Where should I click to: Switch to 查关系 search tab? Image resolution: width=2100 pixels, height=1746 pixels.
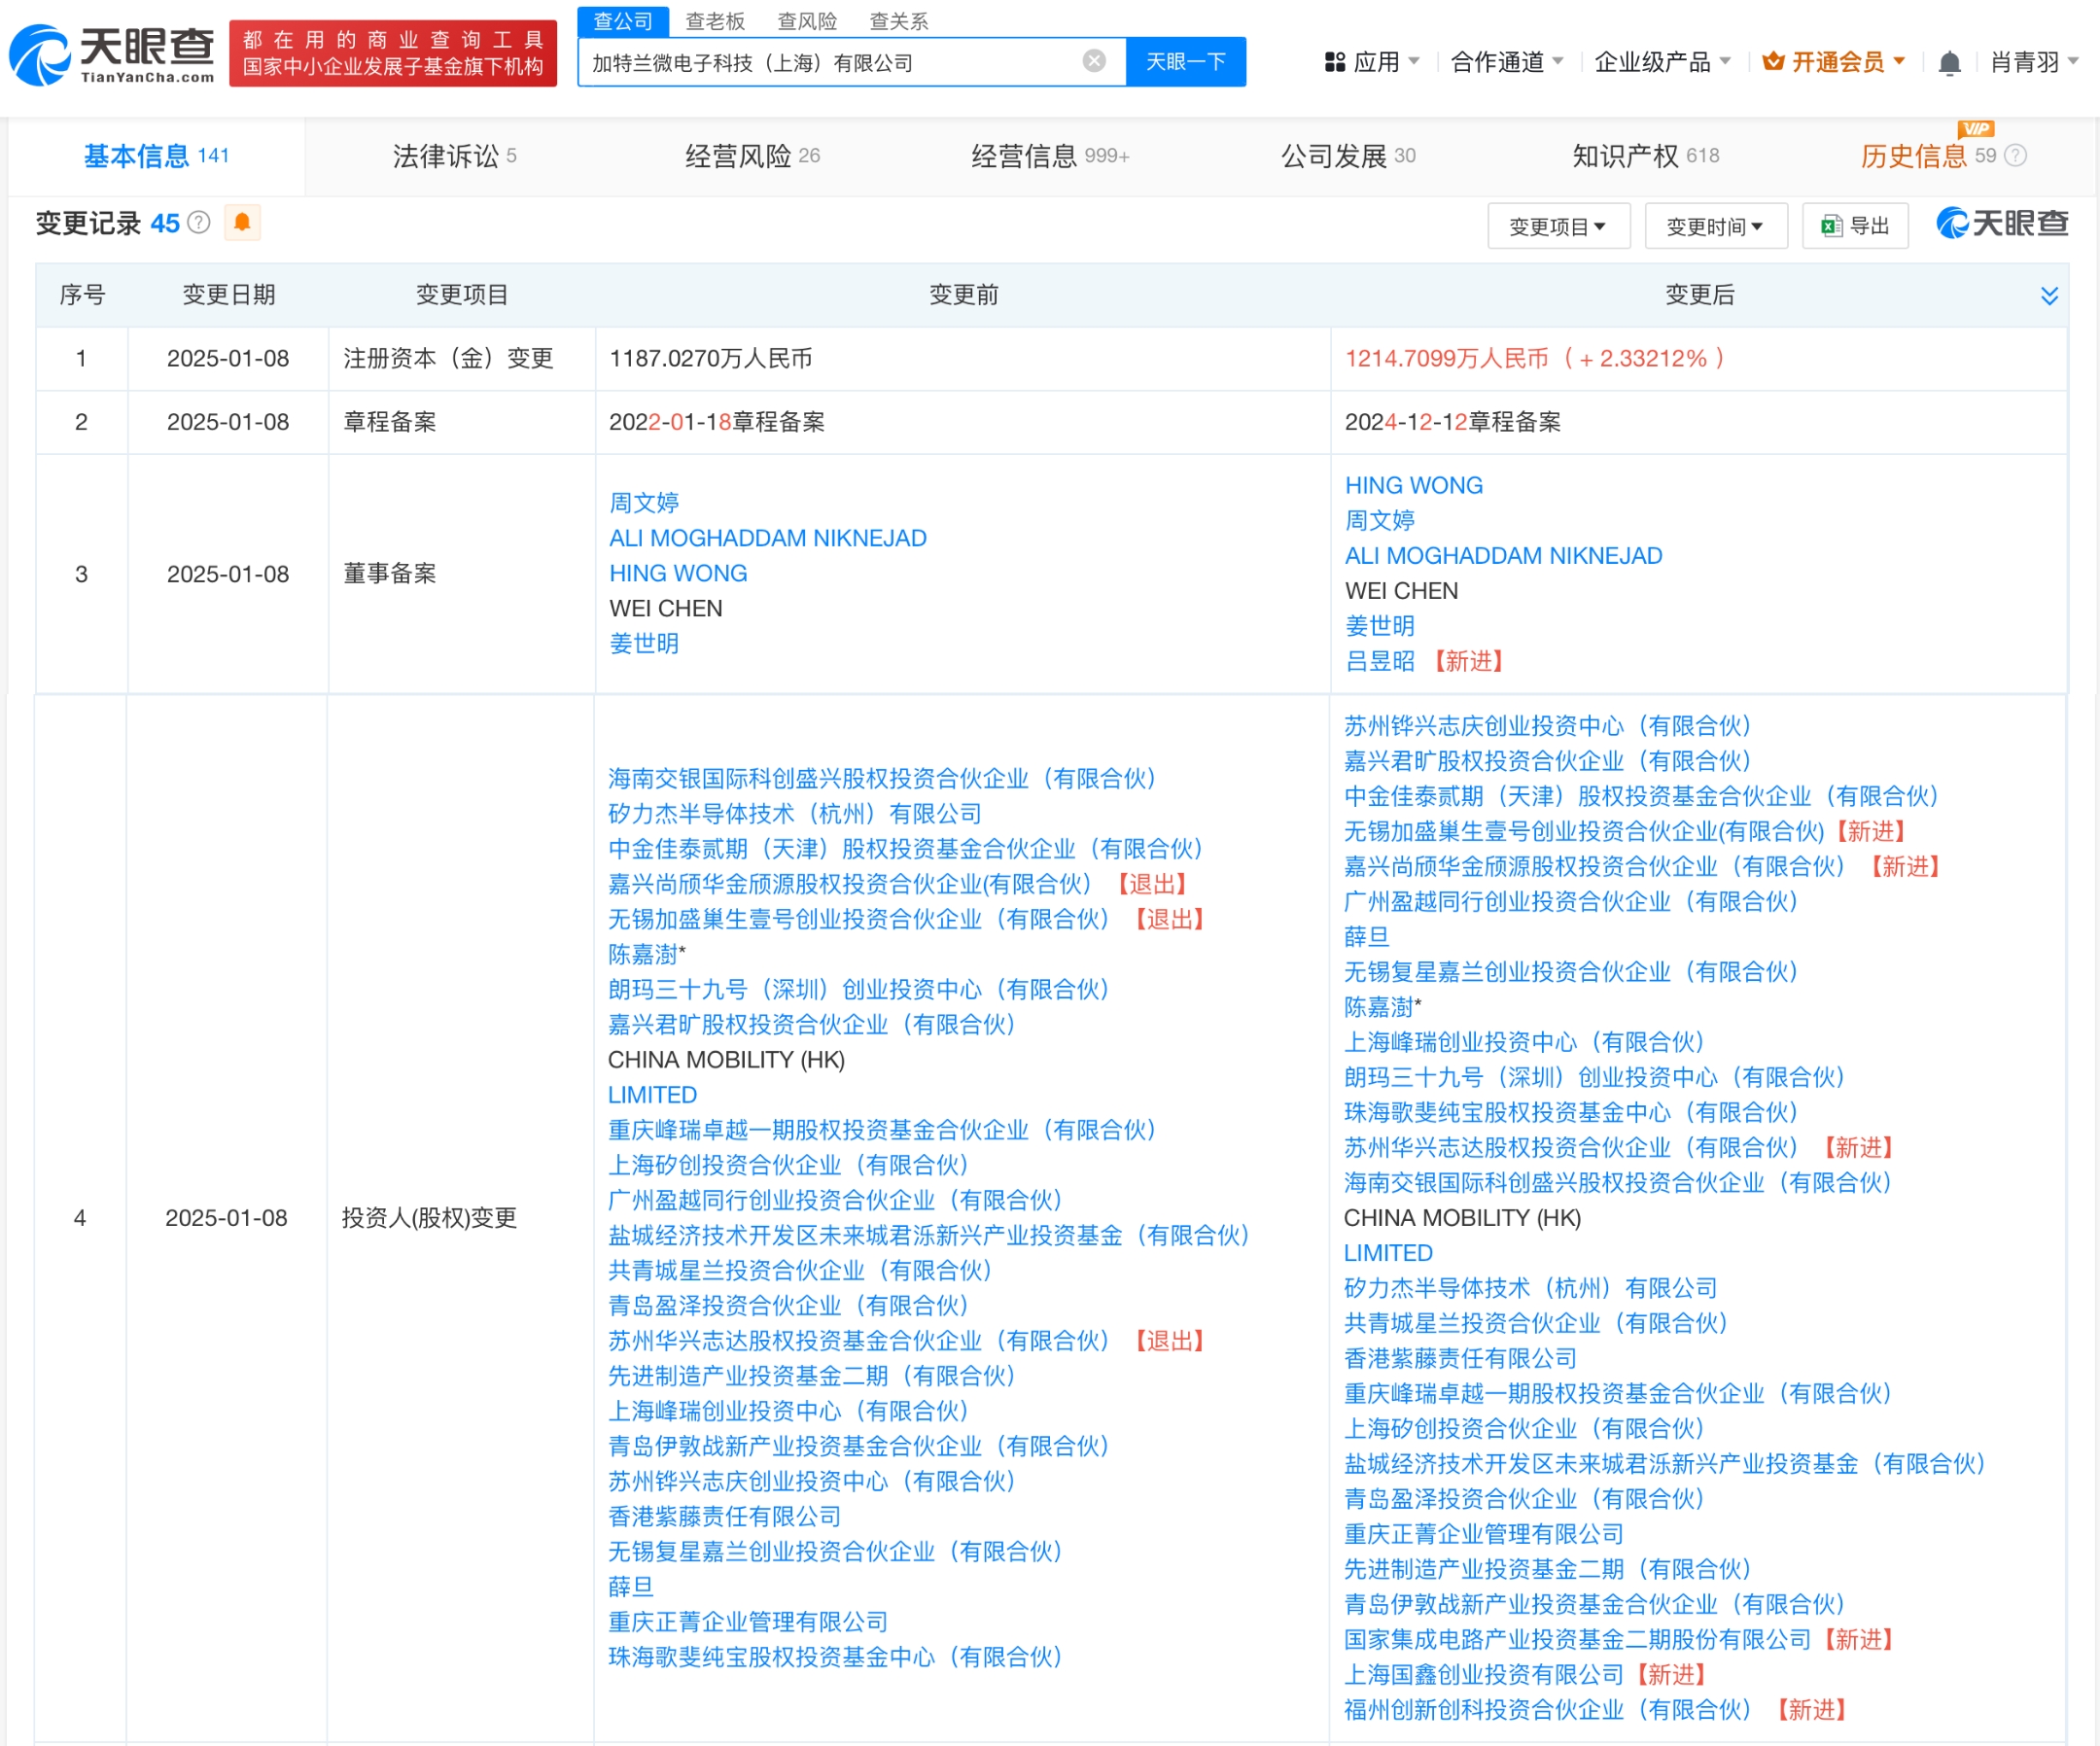pos(899,21)
